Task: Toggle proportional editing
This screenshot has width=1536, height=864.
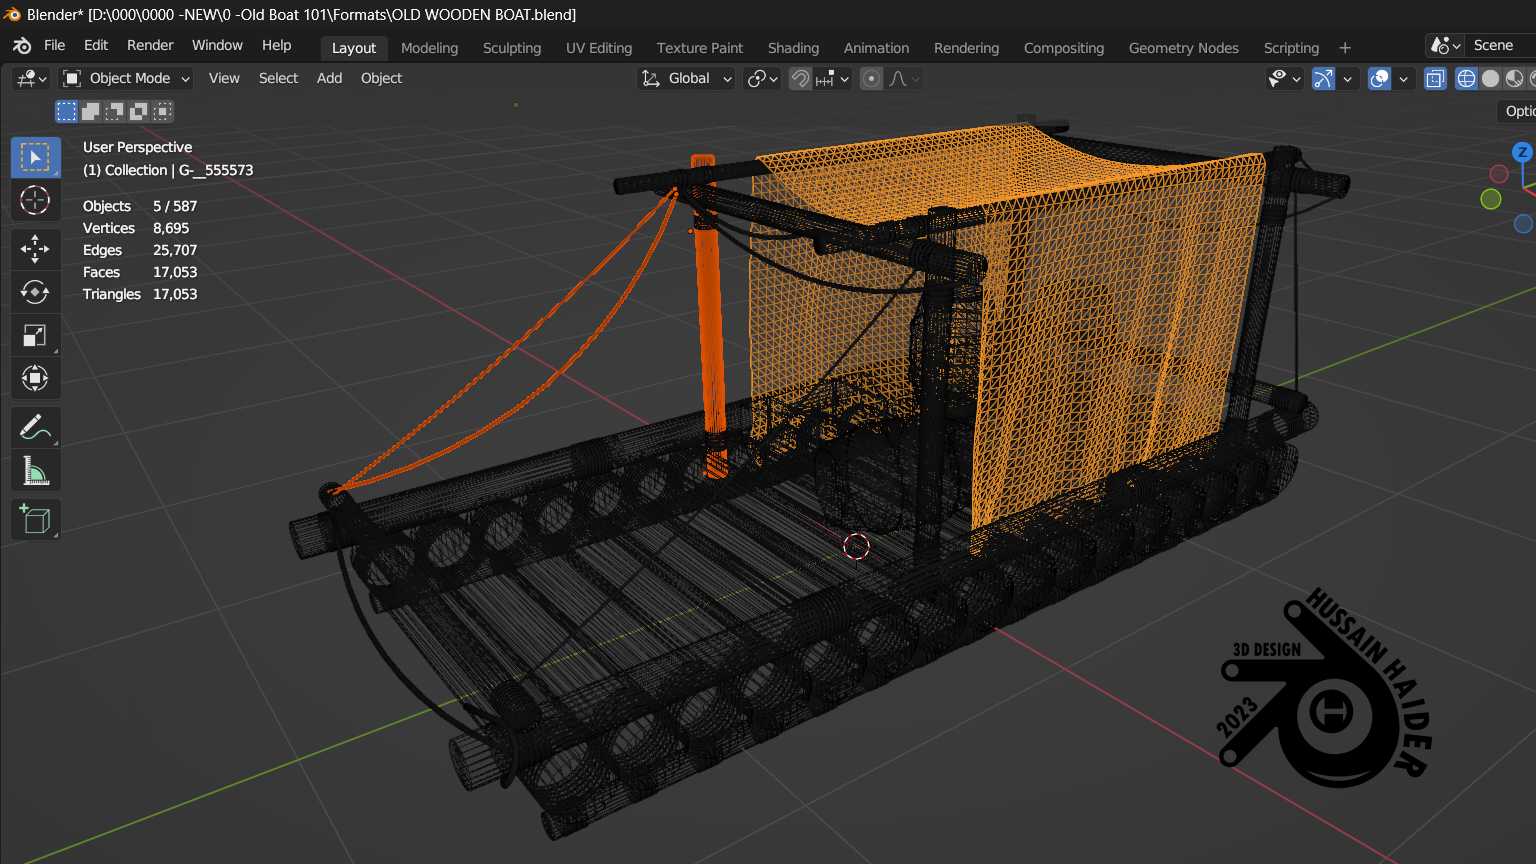Action: [872, 78]
